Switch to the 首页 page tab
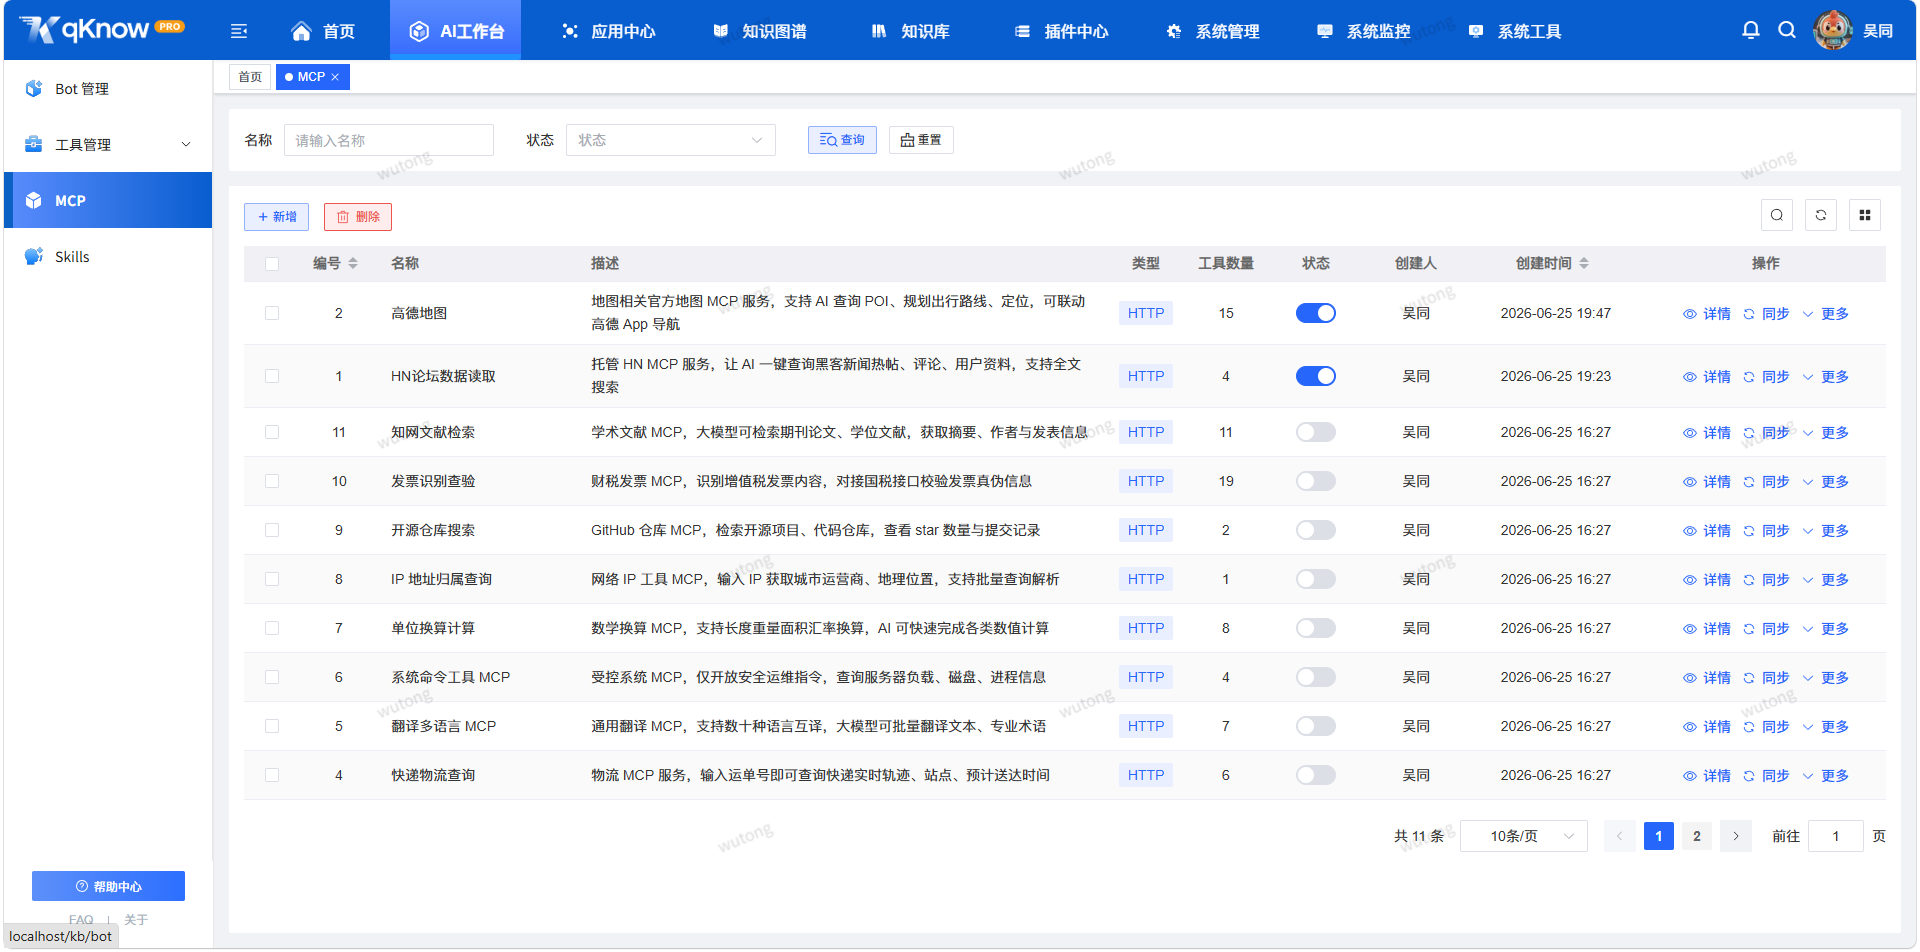This screenshot has width=1920, height=952. 250,77
